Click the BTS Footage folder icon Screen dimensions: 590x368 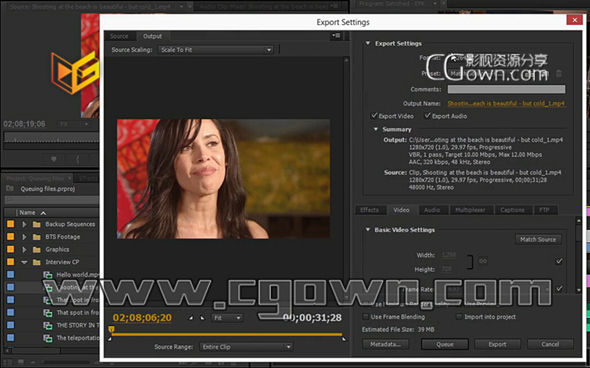(36, 237)
